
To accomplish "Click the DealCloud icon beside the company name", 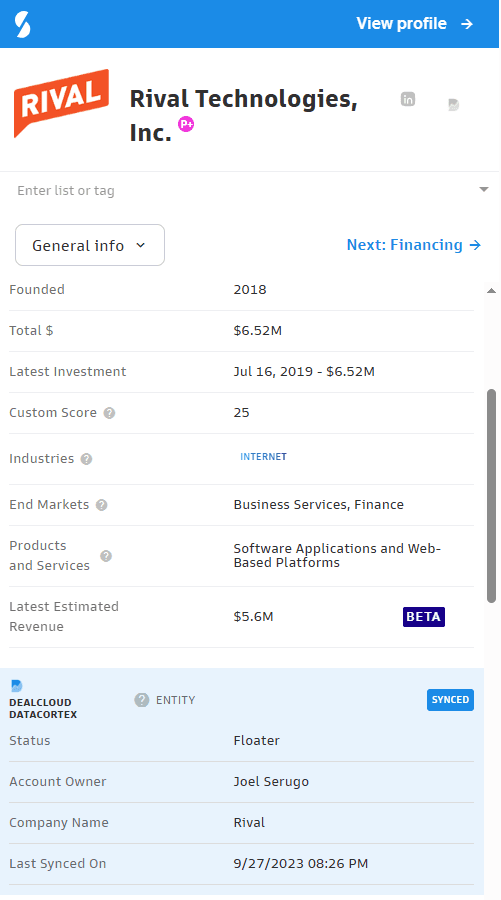I will [x=453, y=104].
